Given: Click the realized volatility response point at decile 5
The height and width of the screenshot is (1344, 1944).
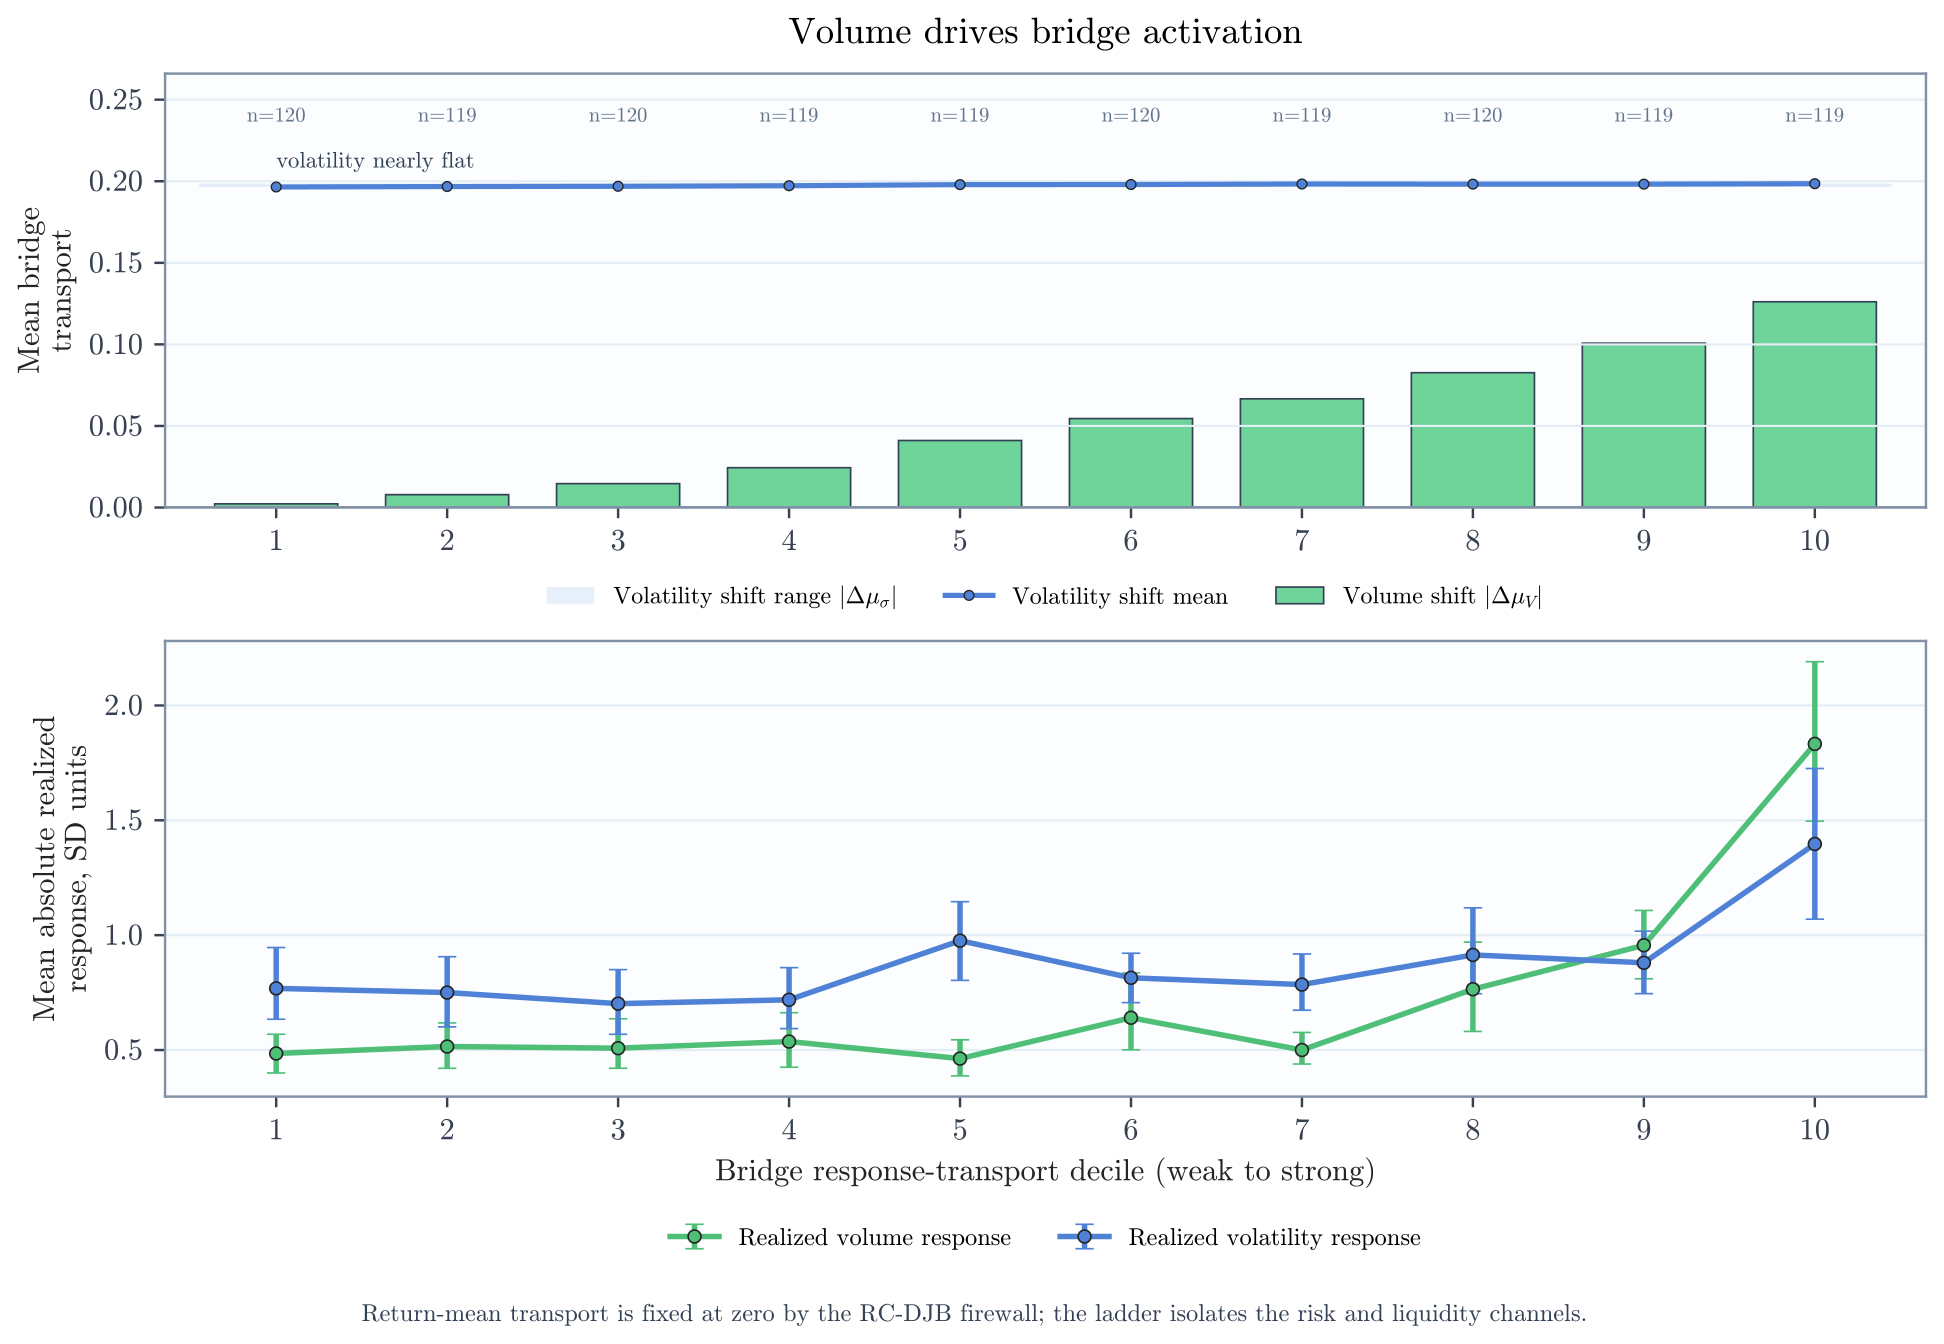Looking at the screenshot, I should (x=959, y=941).
